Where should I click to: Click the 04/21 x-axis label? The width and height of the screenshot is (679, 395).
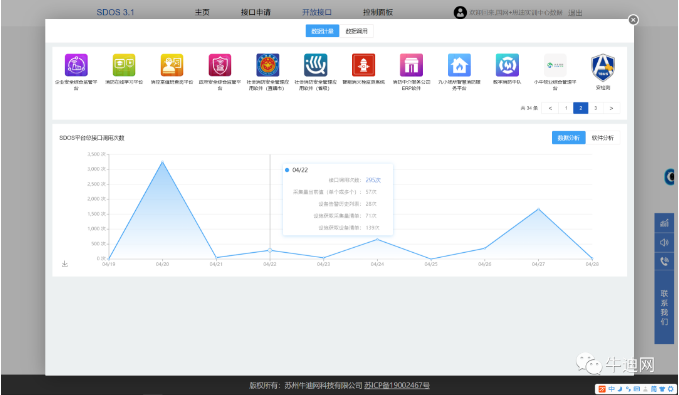pos(216,264)
